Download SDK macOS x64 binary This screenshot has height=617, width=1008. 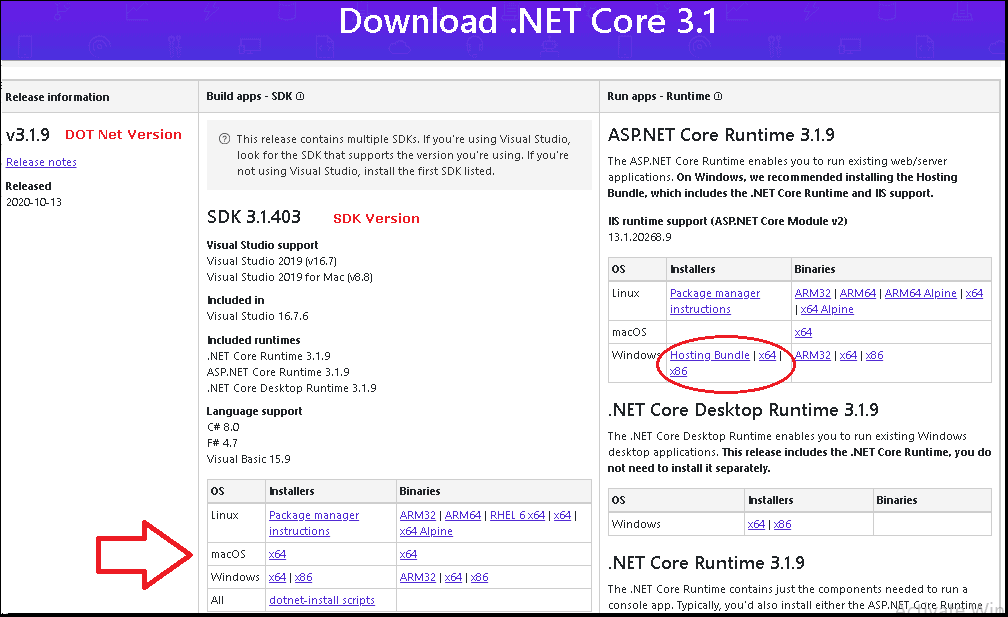tap(408, 554)
